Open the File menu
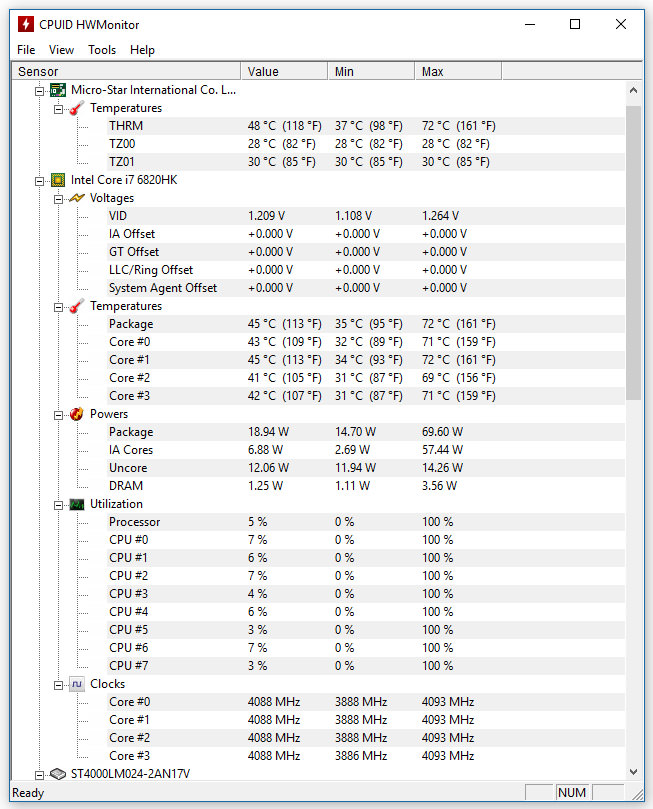Screen dimensions: 653x809 coord(26,50)
